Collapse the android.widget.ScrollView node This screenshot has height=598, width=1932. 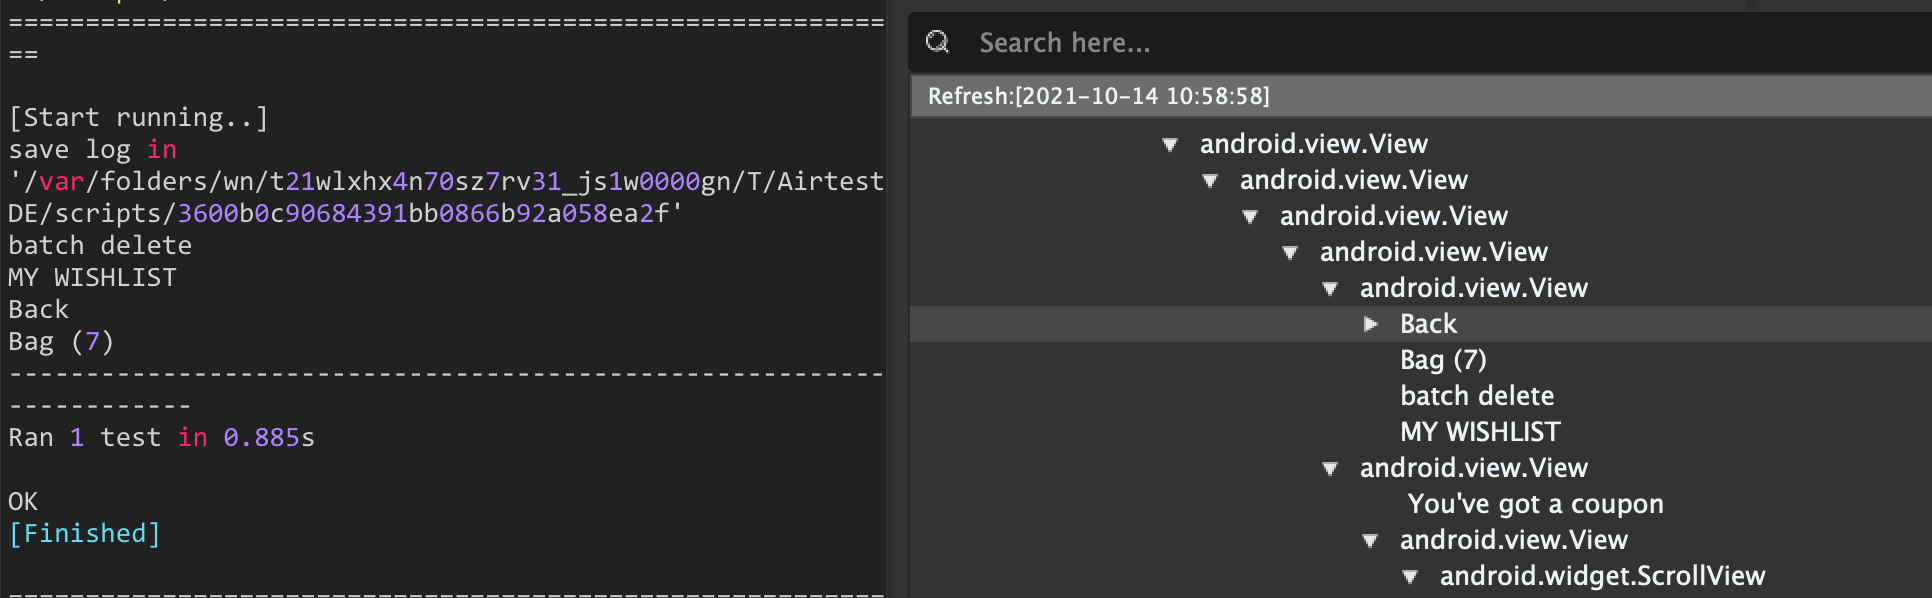click(x=1410, y=577)
